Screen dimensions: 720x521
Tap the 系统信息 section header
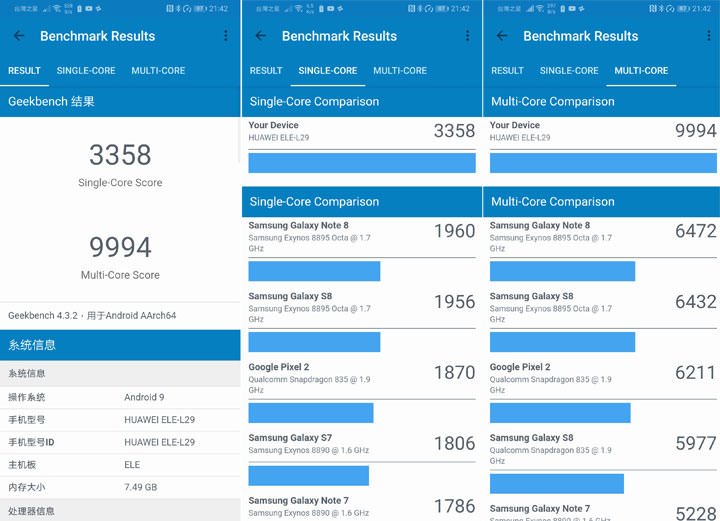[120, 345]
